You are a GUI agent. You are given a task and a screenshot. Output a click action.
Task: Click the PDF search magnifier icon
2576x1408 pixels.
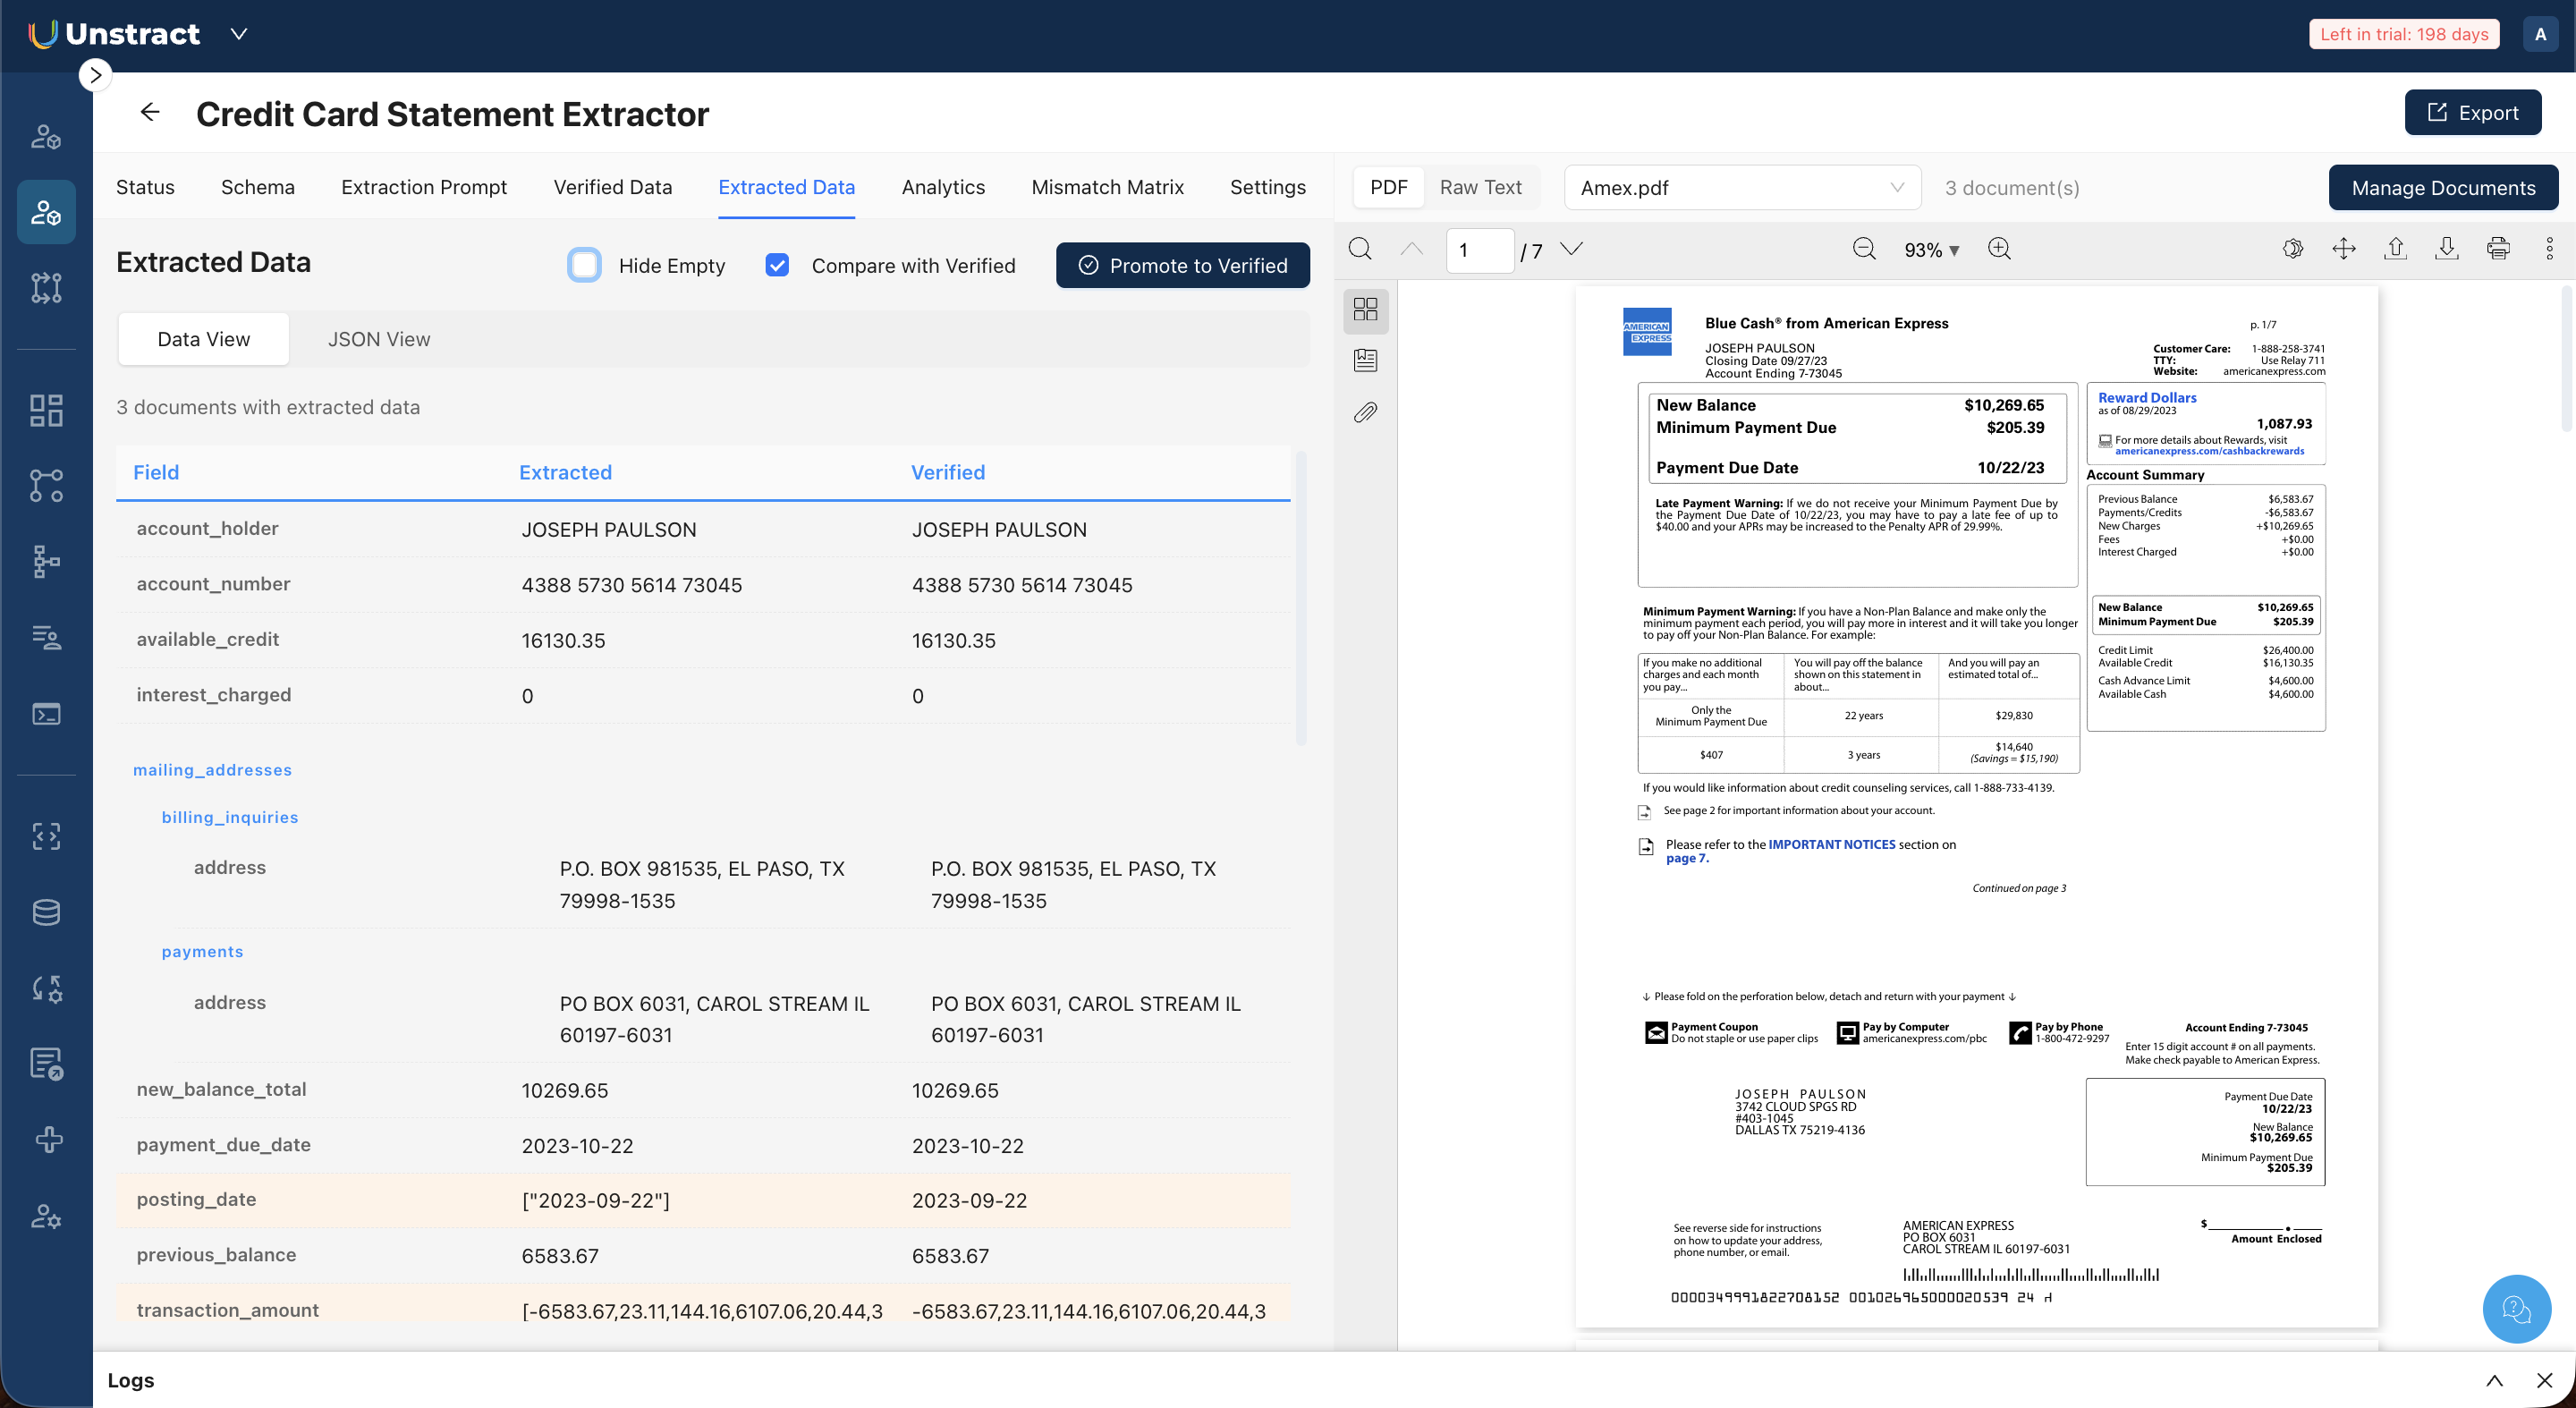point(1360,249)
